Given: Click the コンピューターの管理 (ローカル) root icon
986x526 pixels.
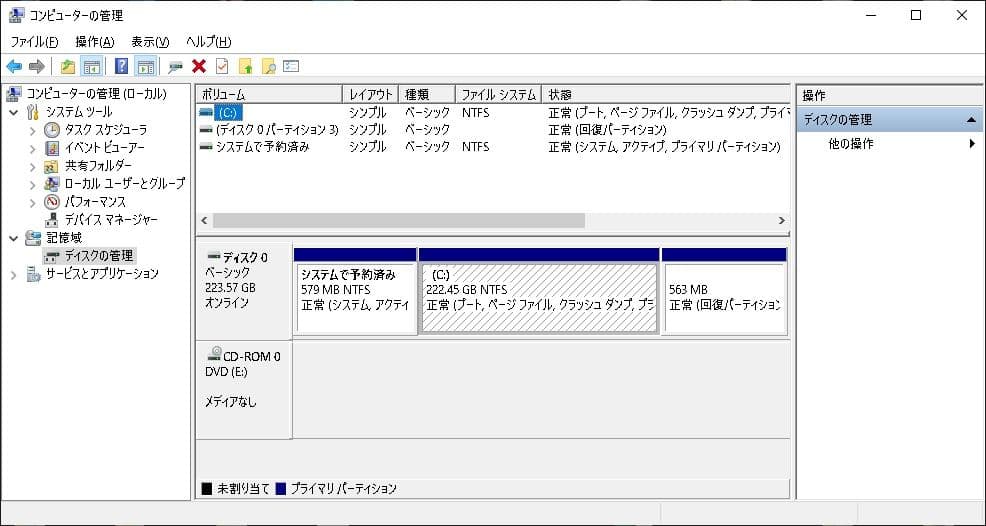Looking at the screenshot, I should coord(13,94).
